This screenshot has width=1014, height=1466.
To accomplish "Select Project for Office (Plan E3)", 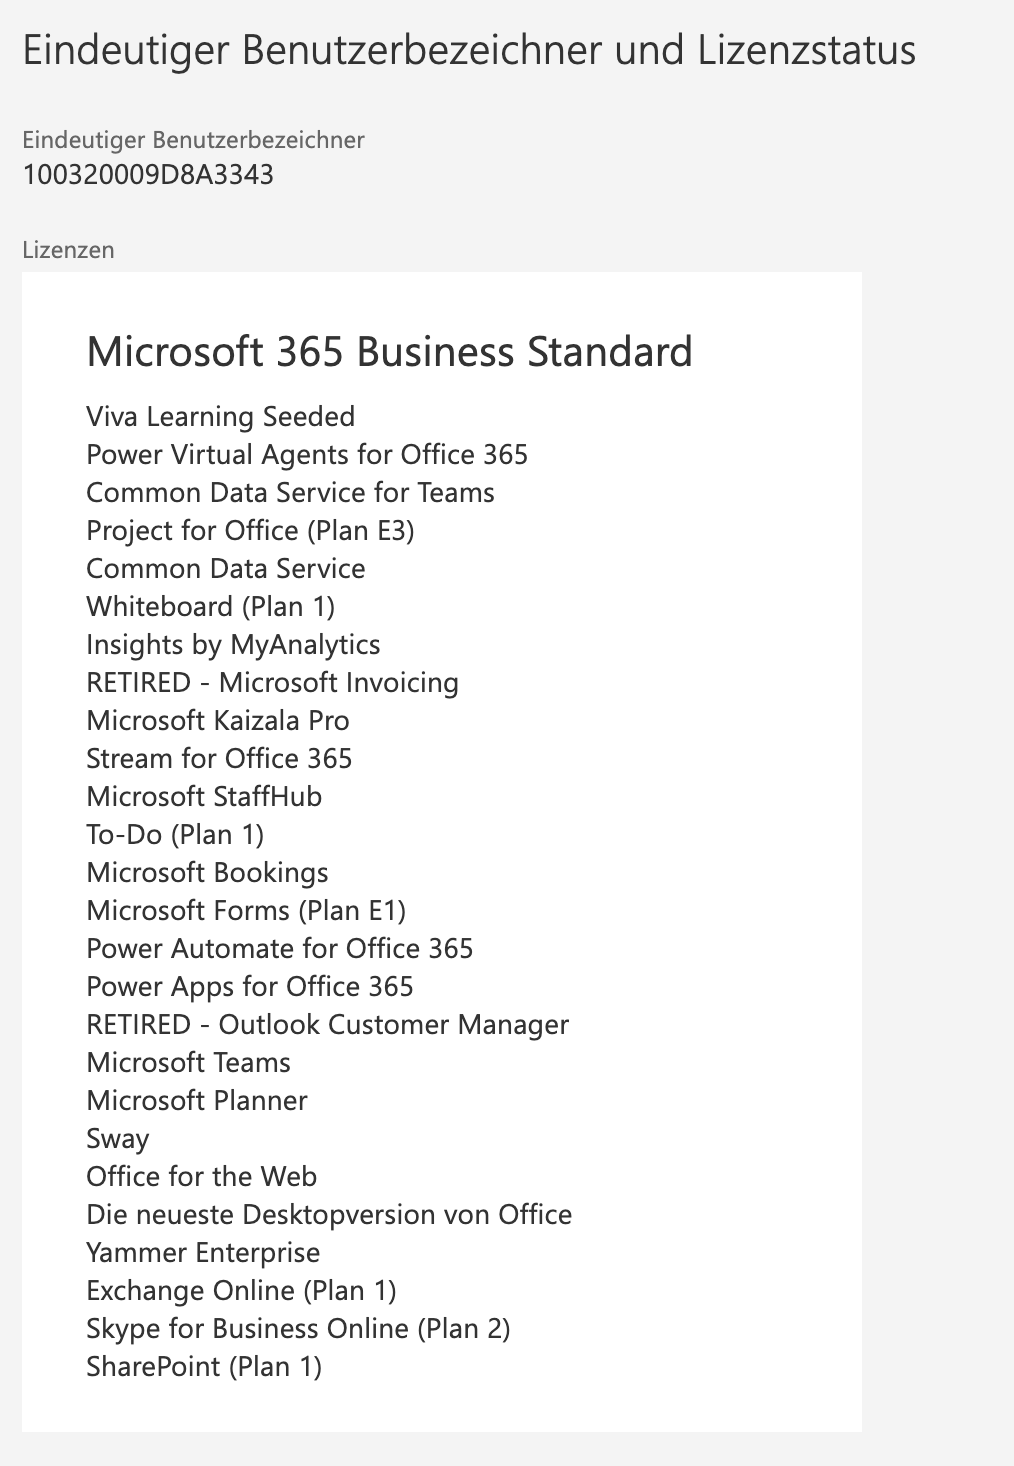I will [251, 531].
